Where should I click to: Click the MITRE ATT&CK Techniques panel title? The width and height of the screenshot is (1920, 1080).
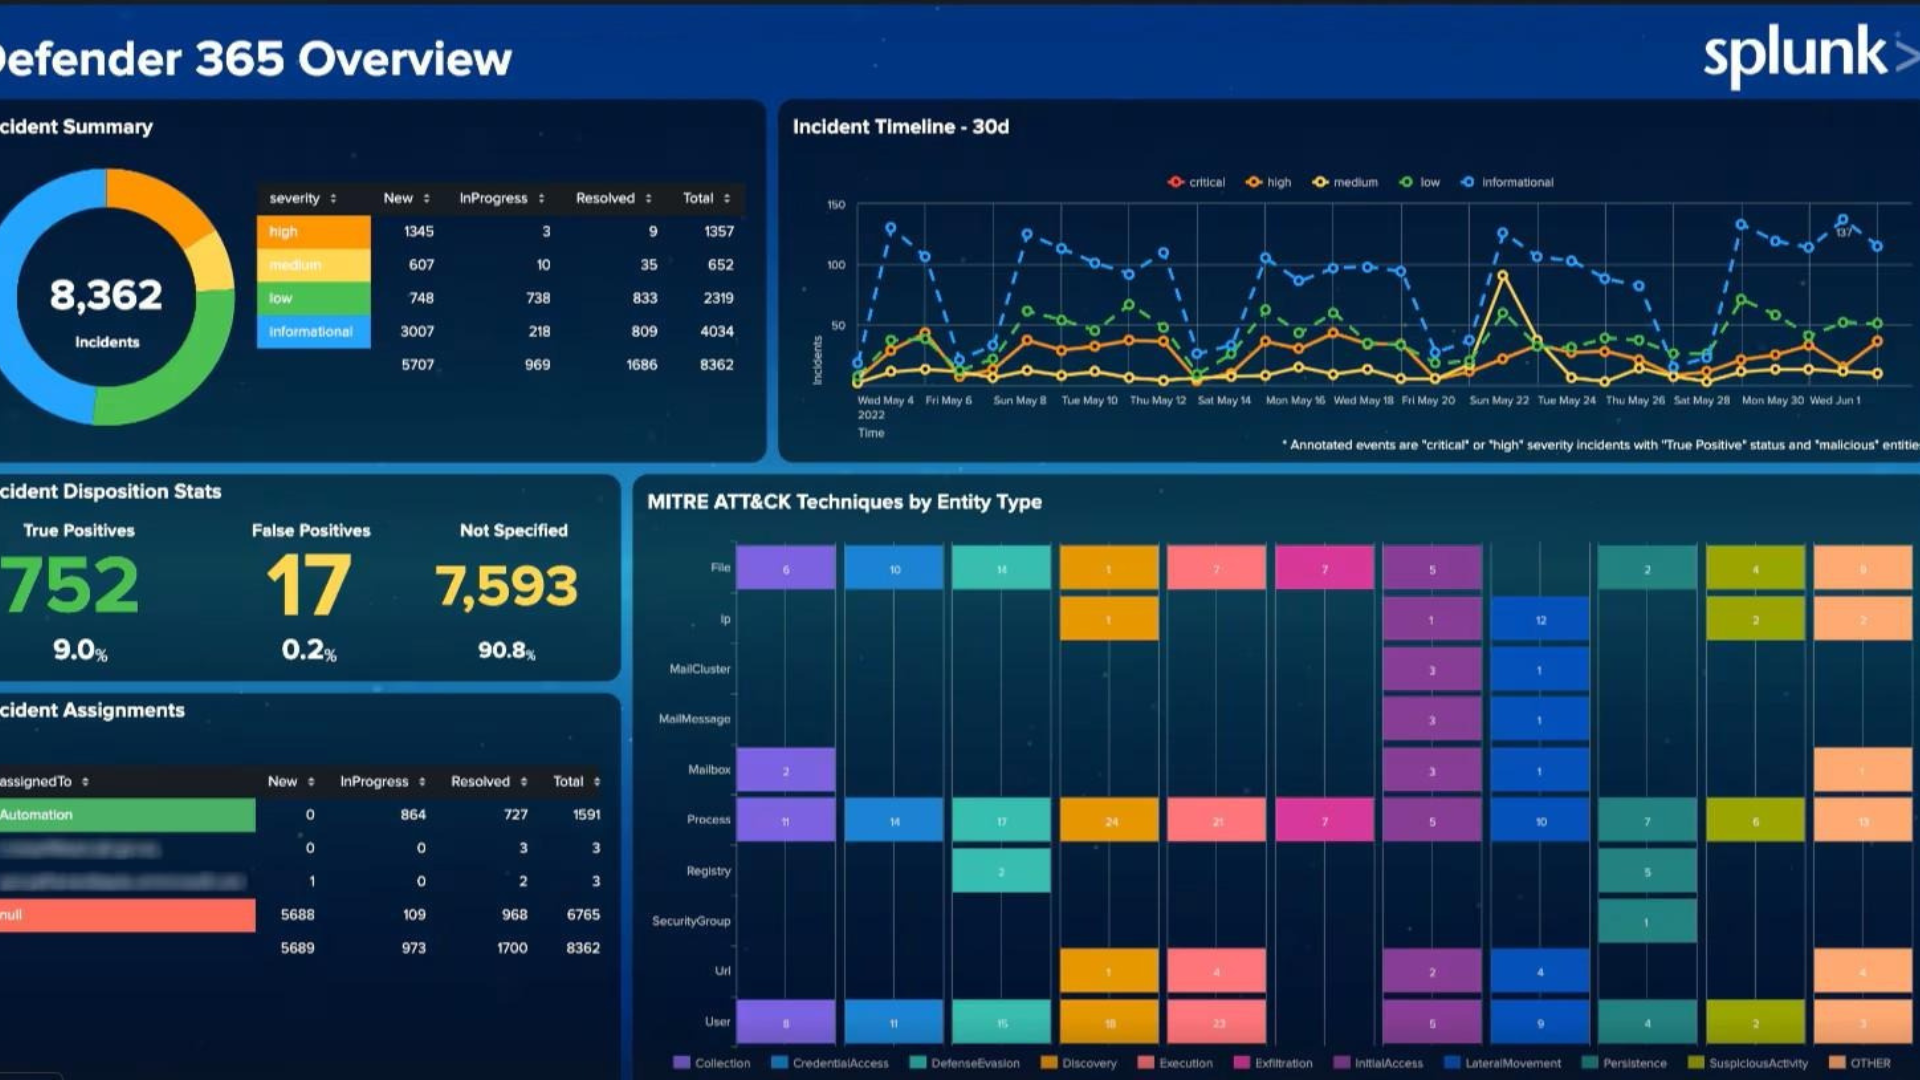844,502
